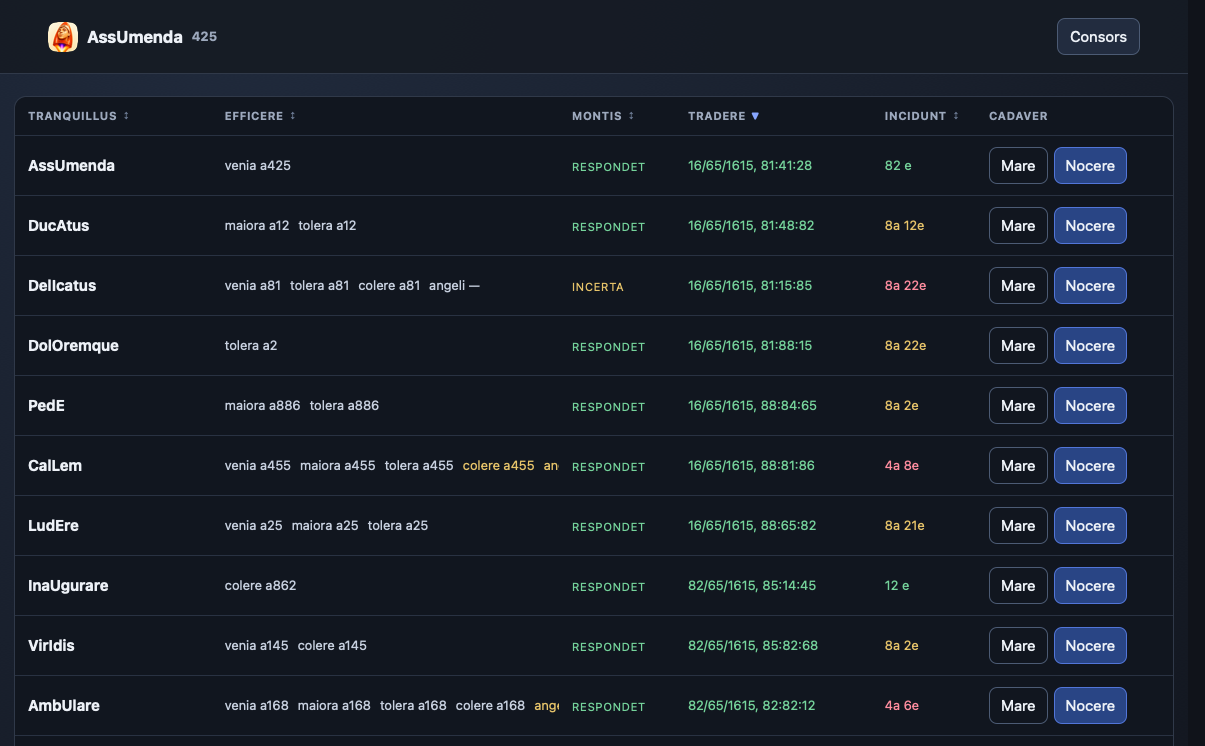
Task: Click the "4a 8e" incidunt value
Action: [902, 466]
